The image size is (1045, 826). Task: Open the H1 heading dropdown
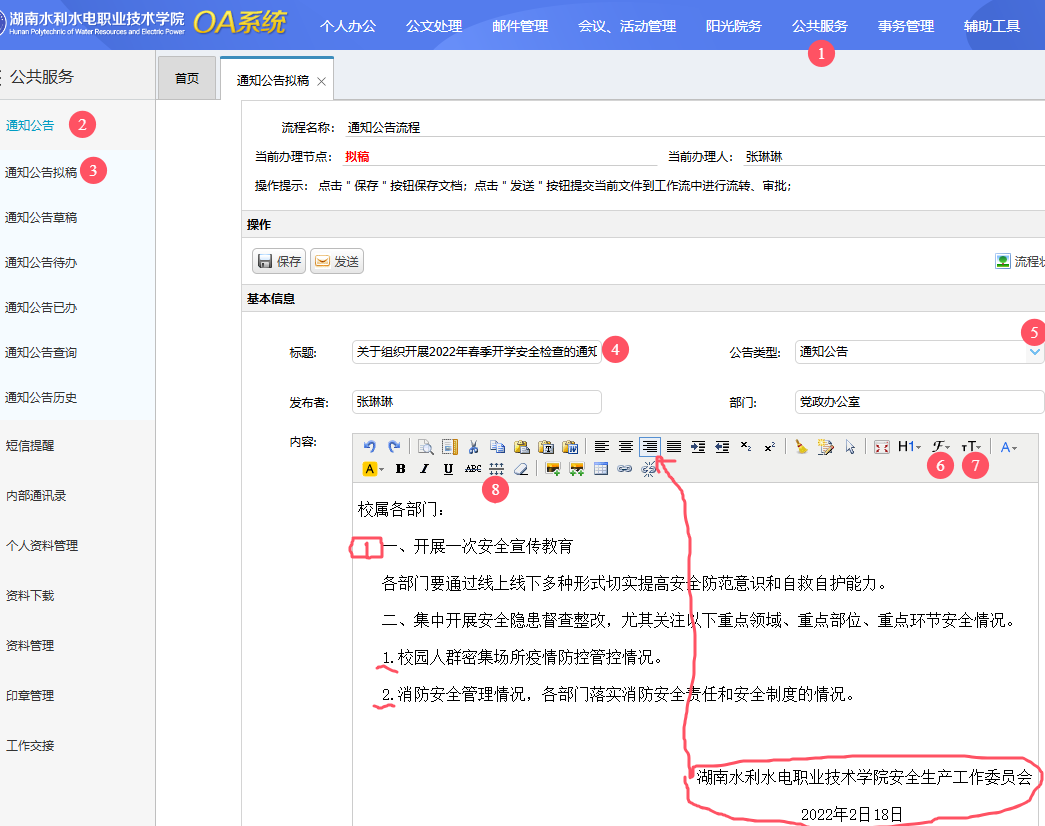(x=909, y=447)
